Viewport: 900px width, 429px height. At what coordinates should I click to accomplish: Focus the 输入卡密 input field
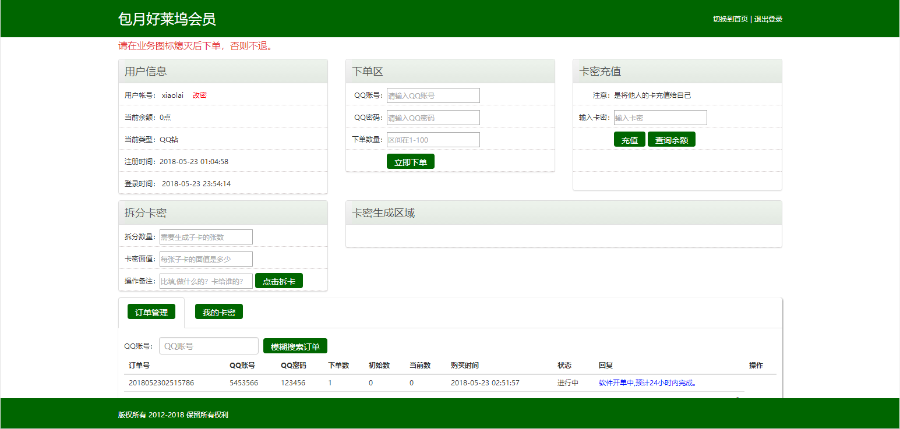click(x=660, y=117)
